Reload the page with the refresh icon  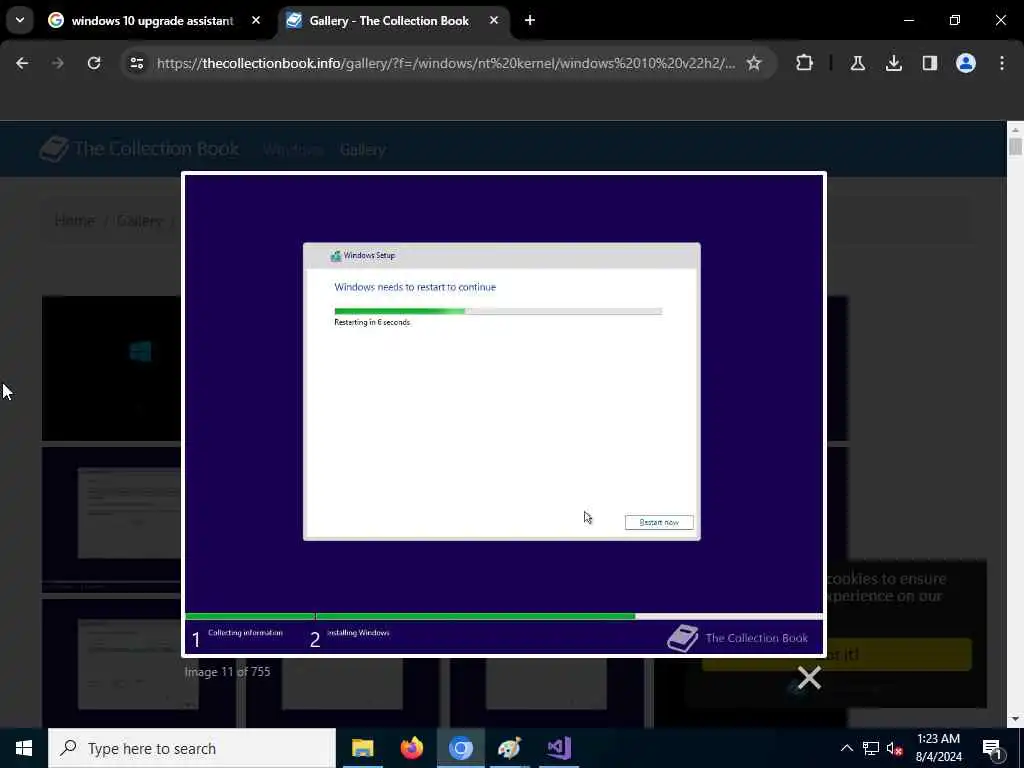point(94,63)
